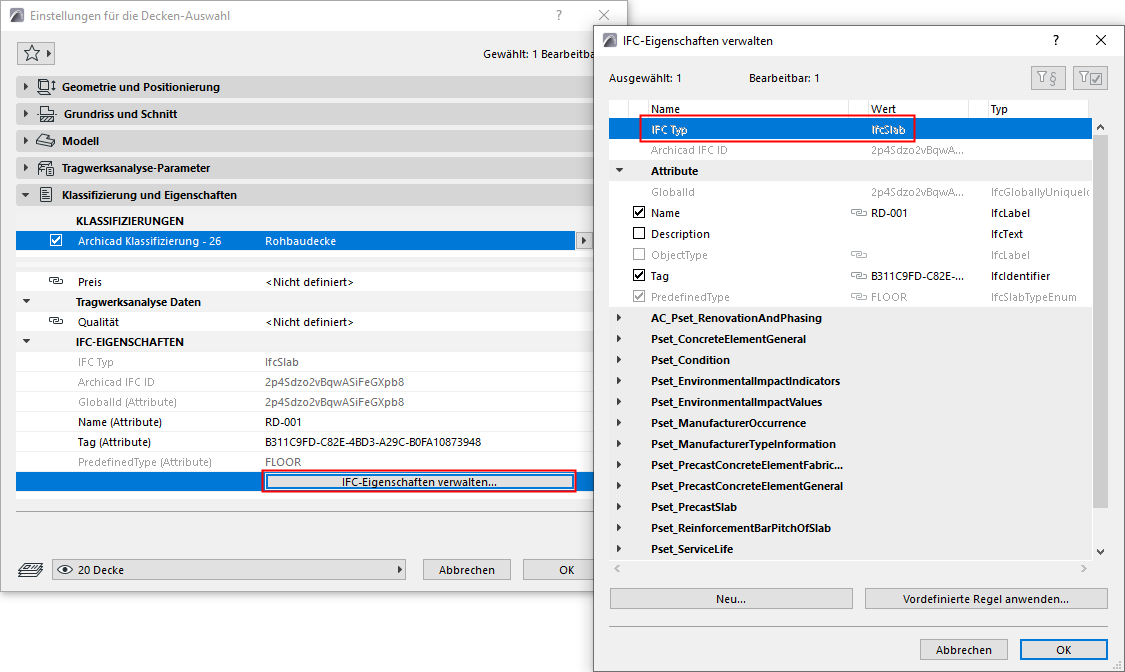Viewport: 1125px width, 672px height.
Task: Click vertical scrollbar up arrow in IFC list
Action: pos(1100,127)
